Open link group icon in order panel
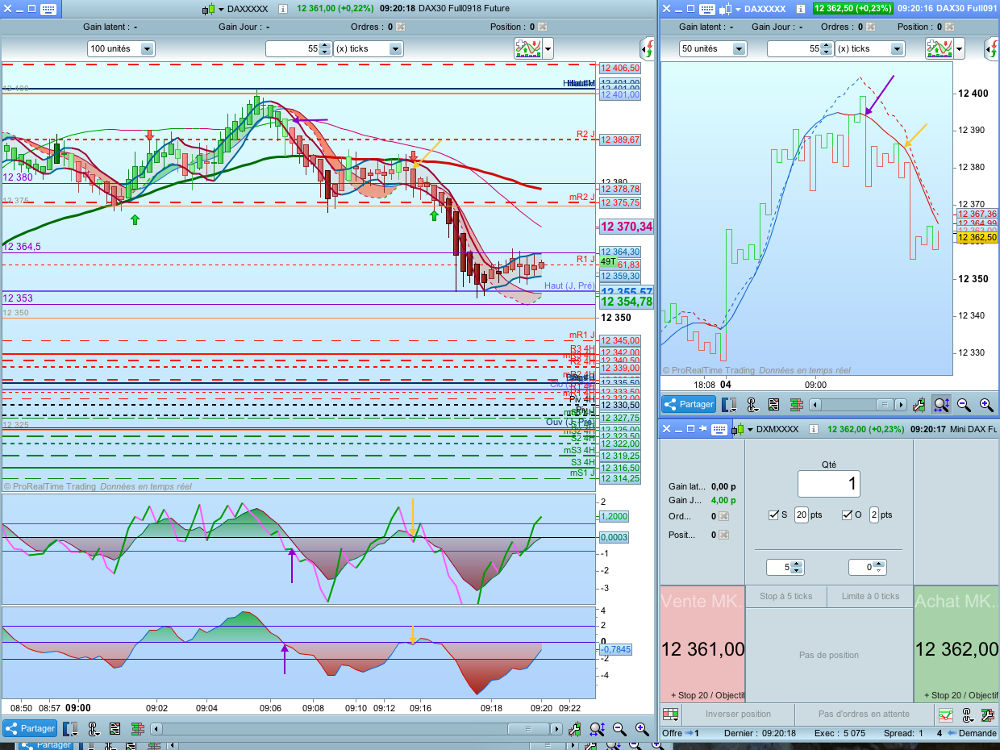This screenshot has height=750, width=1000. point(967,715)
